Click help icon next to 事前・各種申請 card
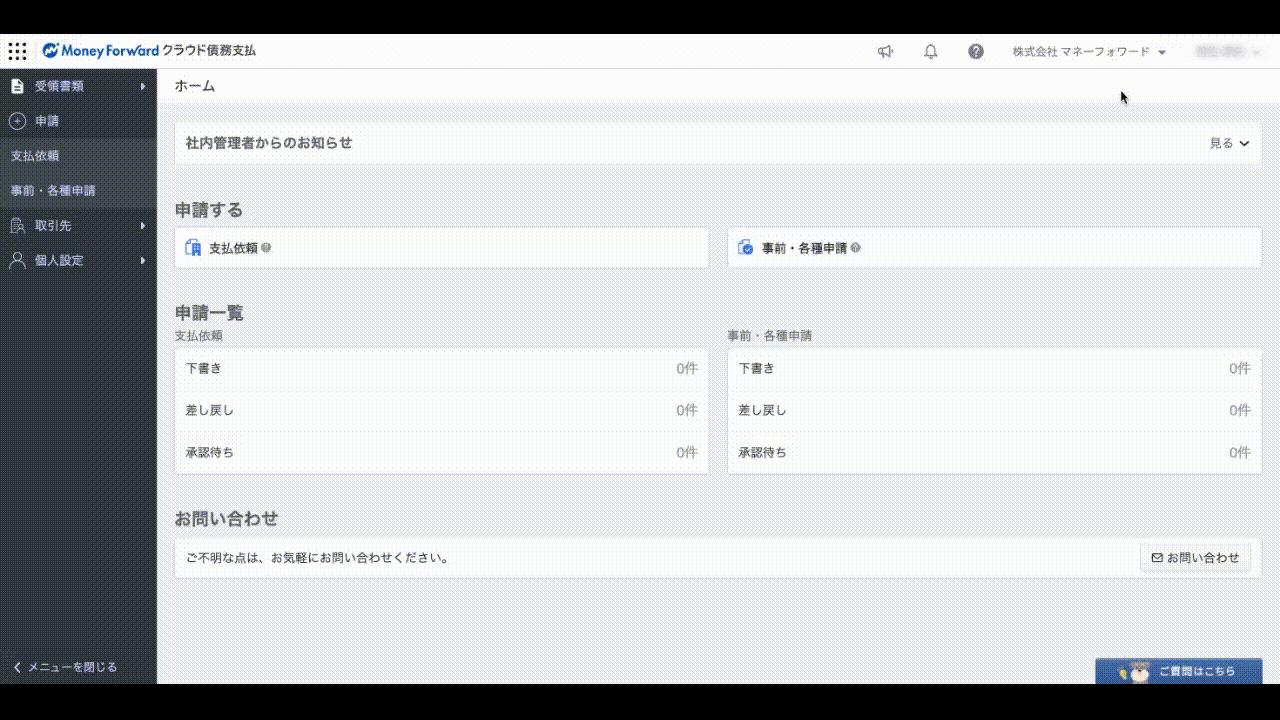The width and height of the screenshot is (1280, 720). pos(855,248)
